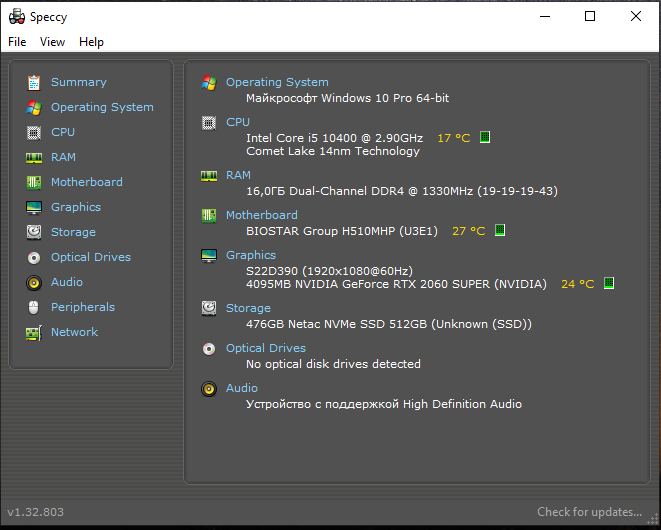This screenshot has height=530, width=661.
Task: Click the Storage drive icon in sidebar
Action: (34, 232)
